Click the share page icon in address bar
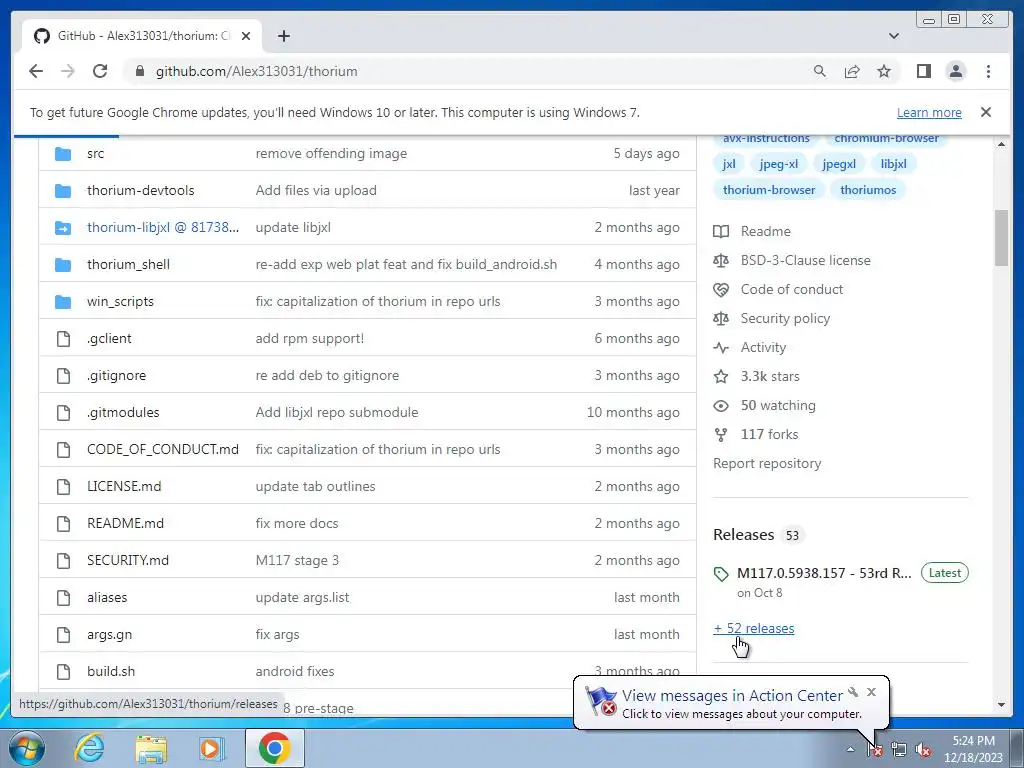The image size is (1024, 768). pos(852,71)
